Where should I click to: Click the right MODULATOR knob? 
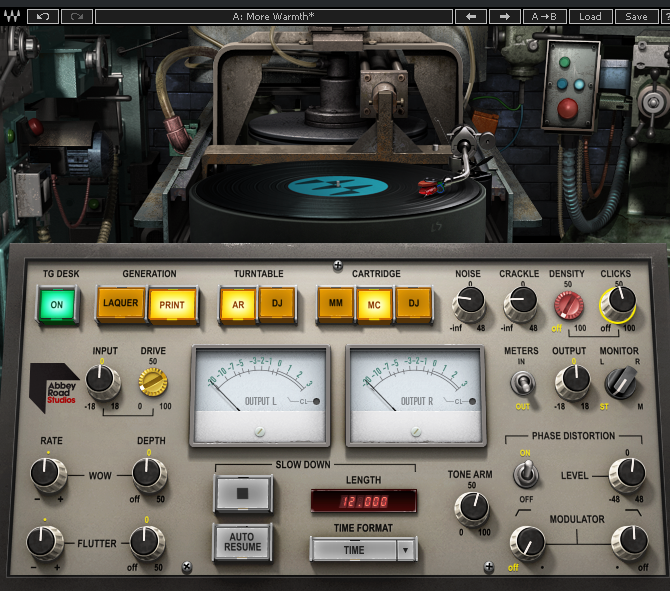[630, 542]
